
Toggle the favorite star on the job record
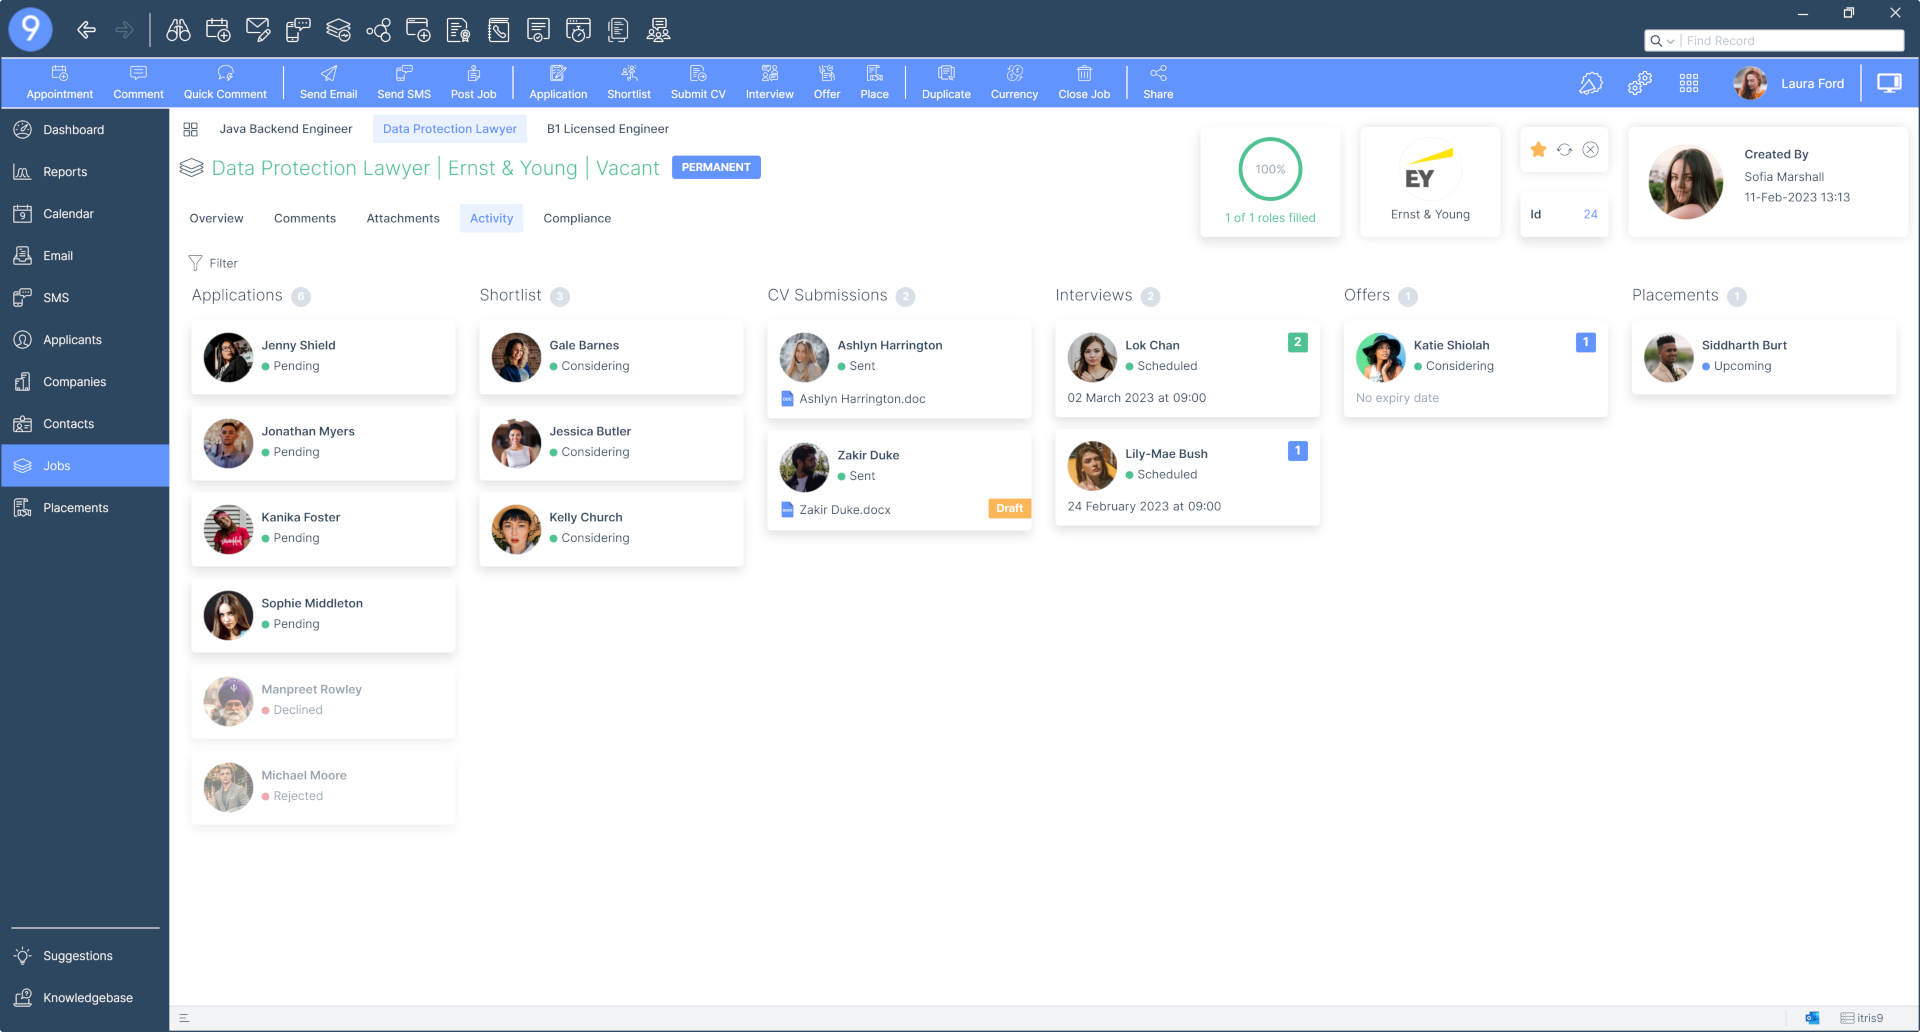pos(1538,149)
